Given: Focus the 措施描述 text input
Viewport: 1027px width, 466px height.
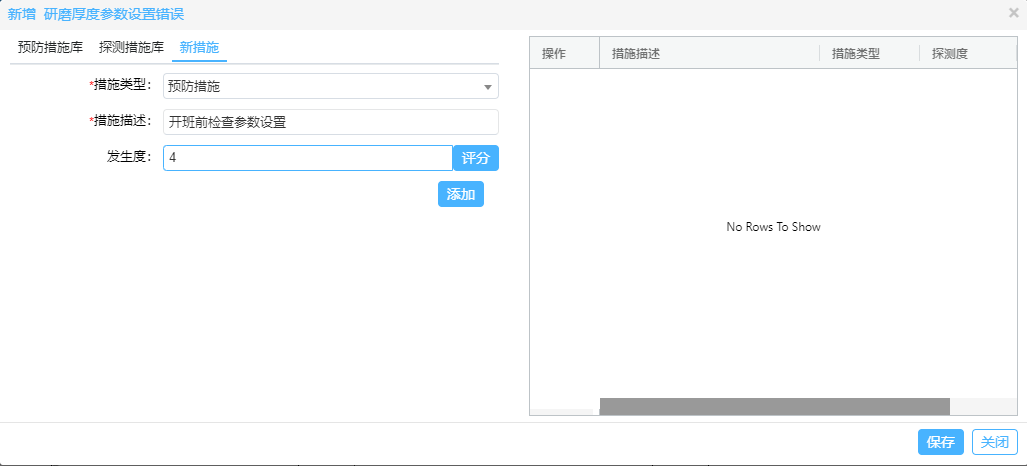Looking at the screenshot, I should [x=330, y=122].
